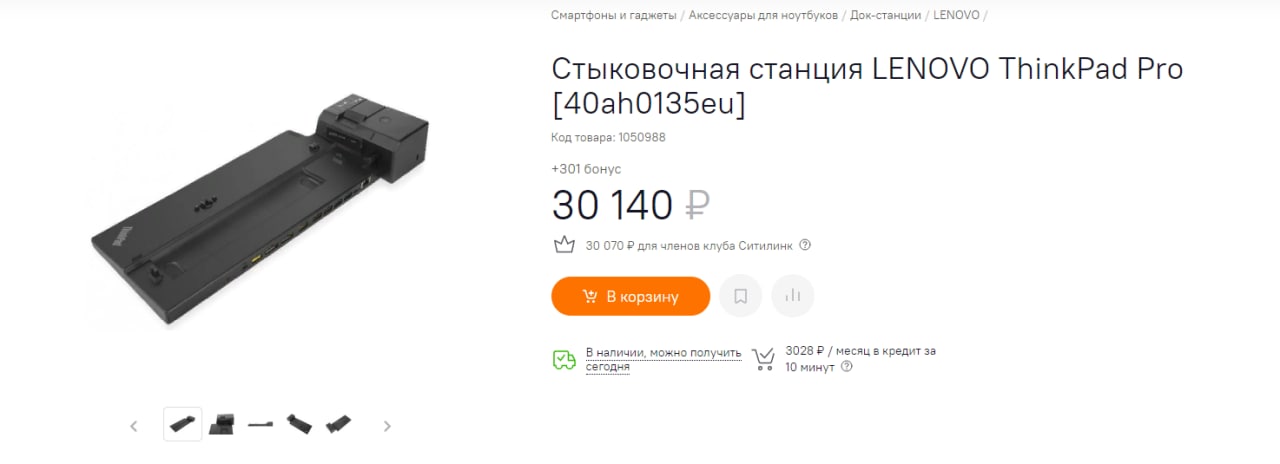
Task: Show the next product thumbnail with right arrow
Action: 387,426
